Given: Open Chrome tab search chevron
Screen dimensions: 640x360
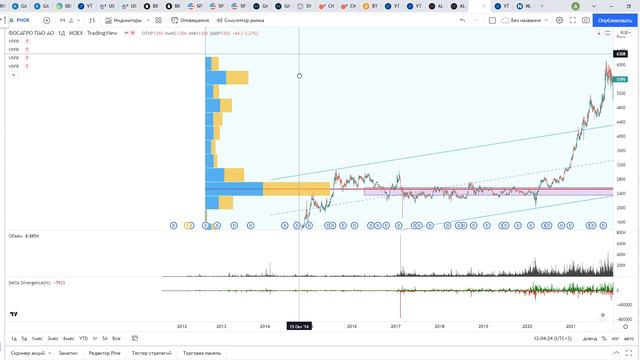Looking at the screenshot, I should [x=594, y=6].
